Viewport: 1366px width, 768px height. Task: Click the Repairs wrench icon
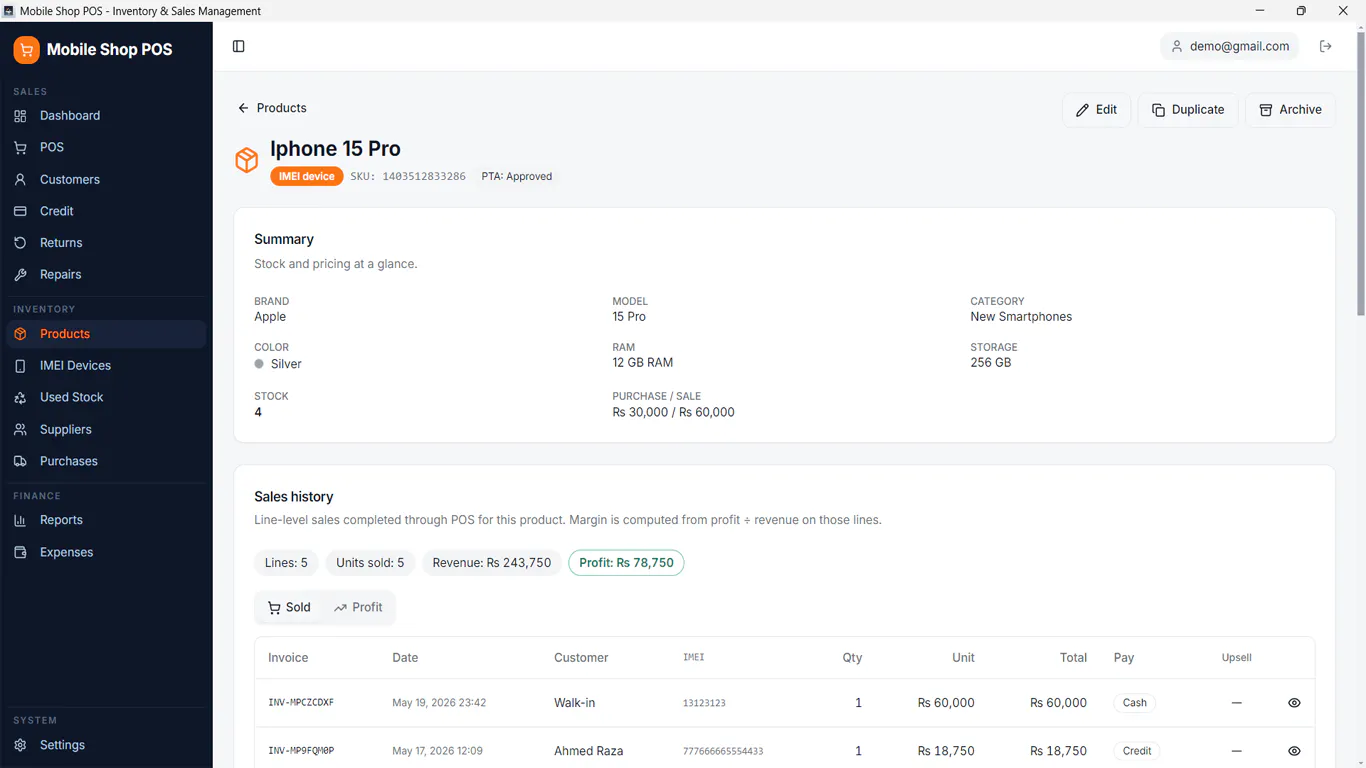point(20,274)
